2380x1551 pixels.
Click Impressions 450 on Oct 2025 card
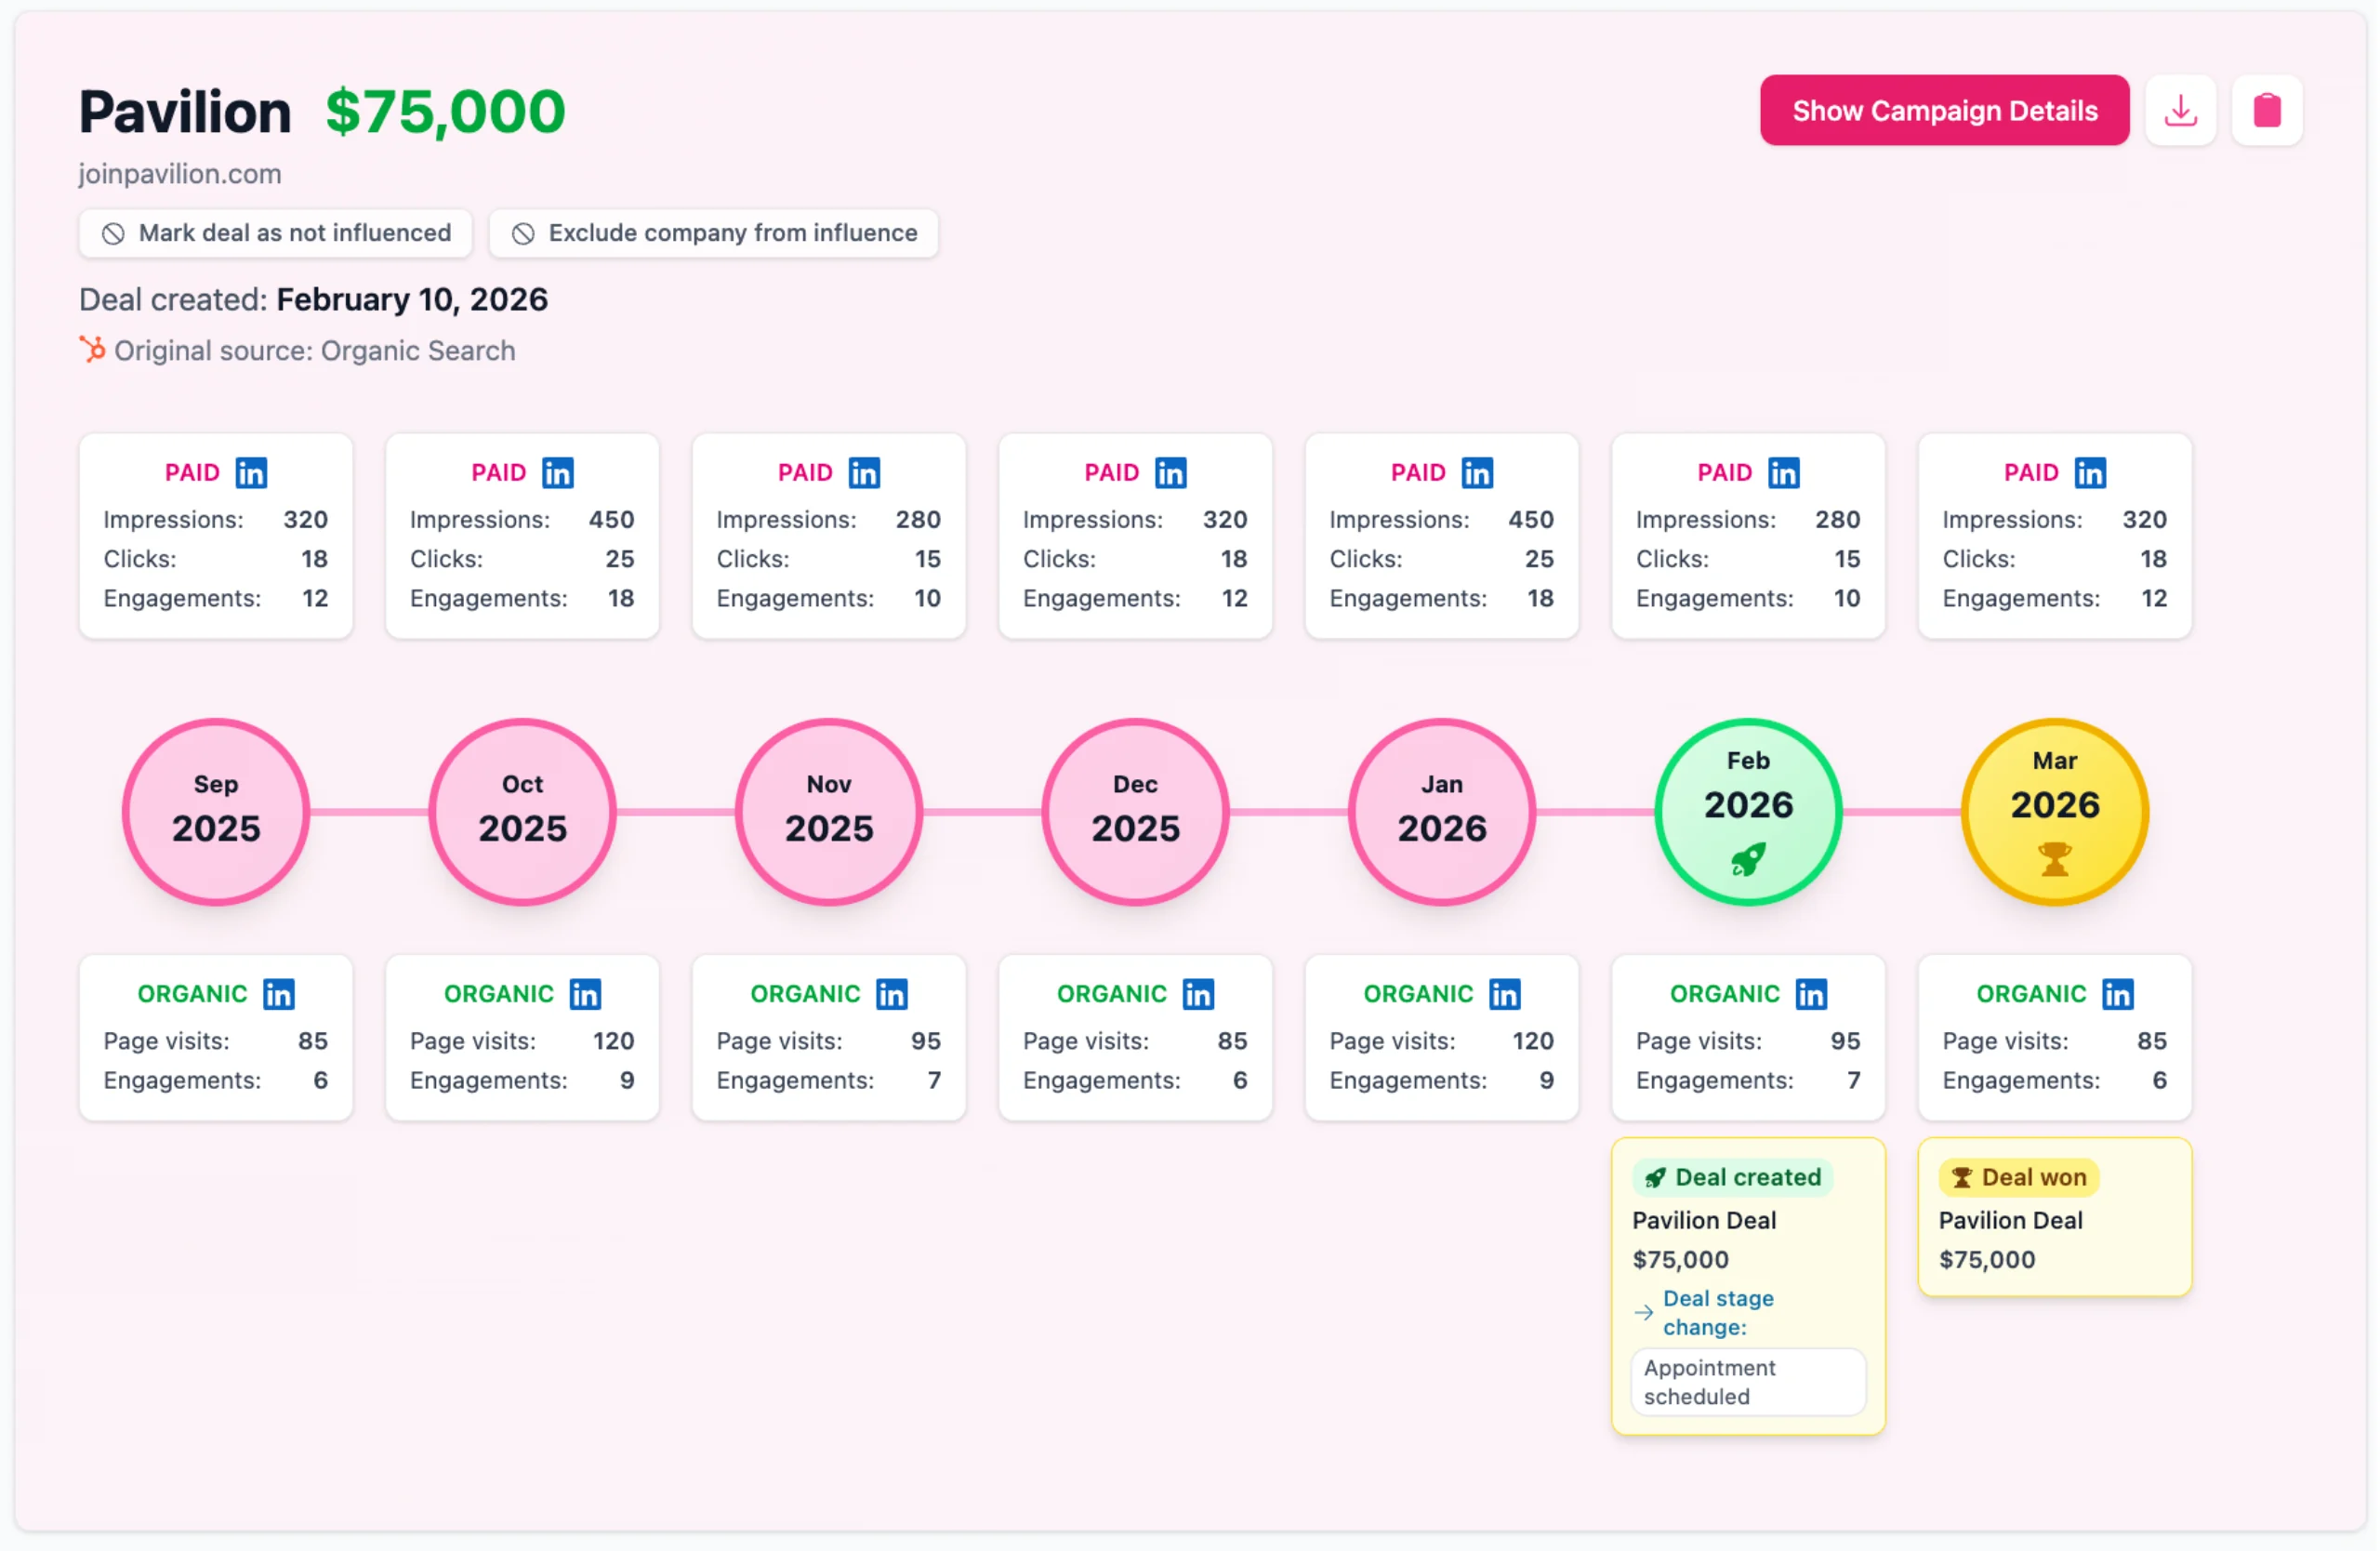522,520
